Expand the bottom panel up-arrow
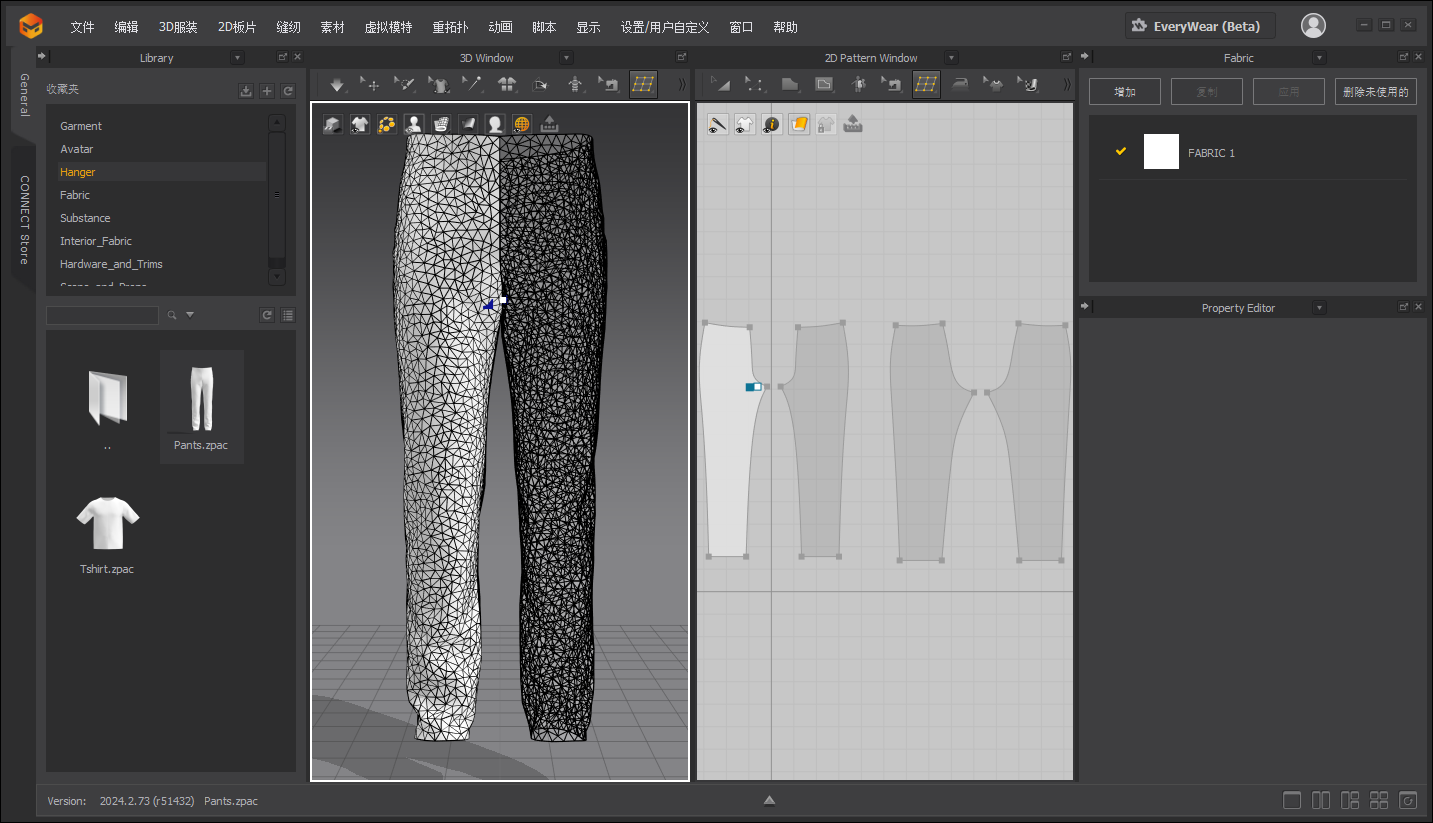 pyautogui.click(x=769, y=800)
